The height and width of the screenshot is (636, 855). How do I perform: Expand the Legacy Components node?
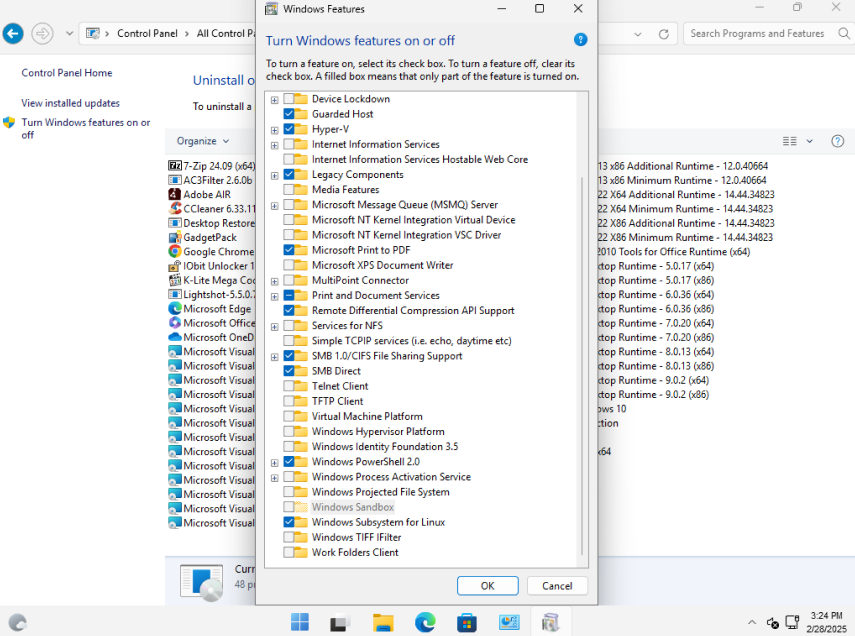point(274,175)
